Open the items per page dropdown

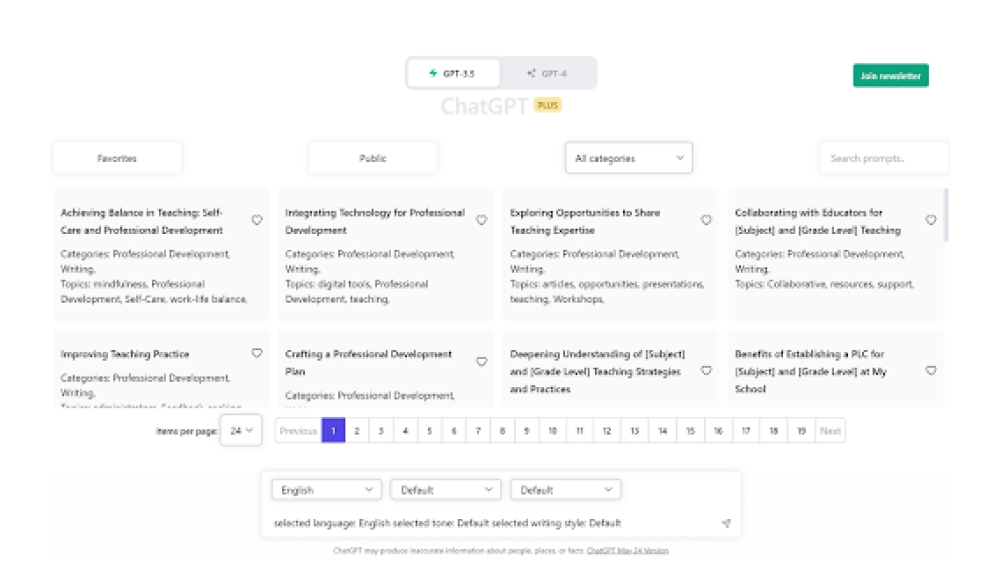pyautogui.click(x=241, y=430)
